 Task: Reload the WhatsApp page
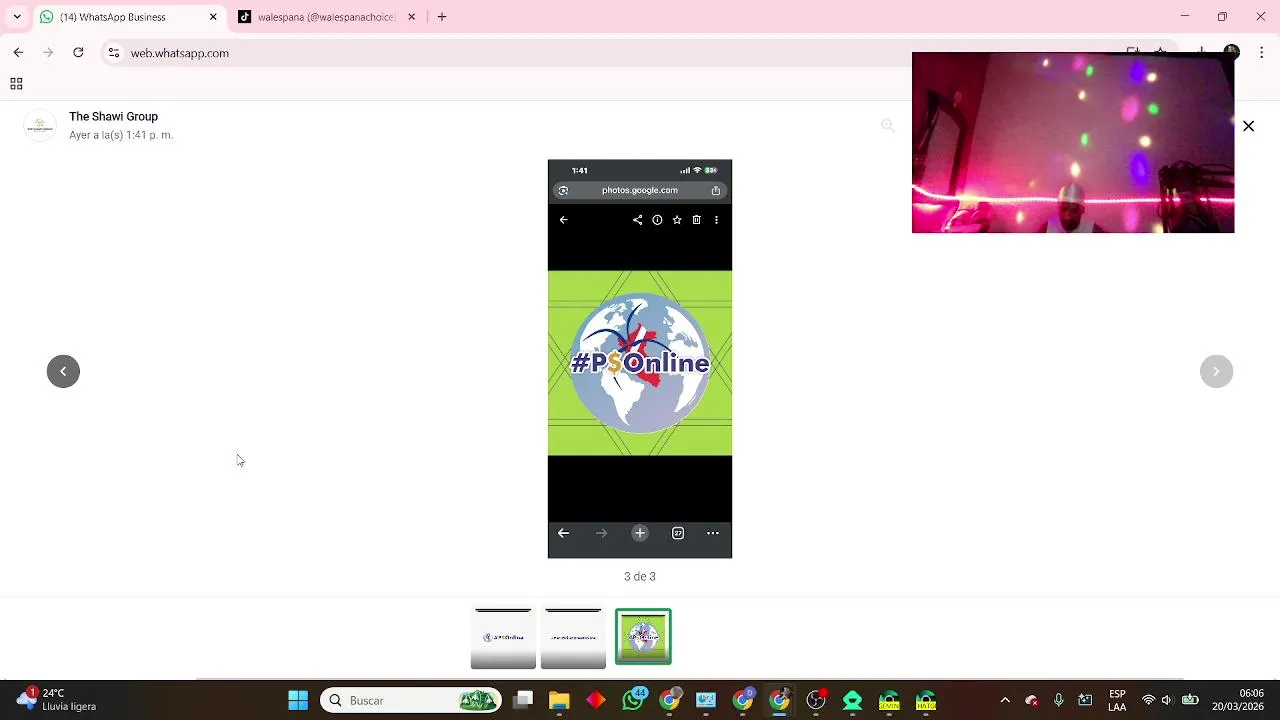(78, 52)
